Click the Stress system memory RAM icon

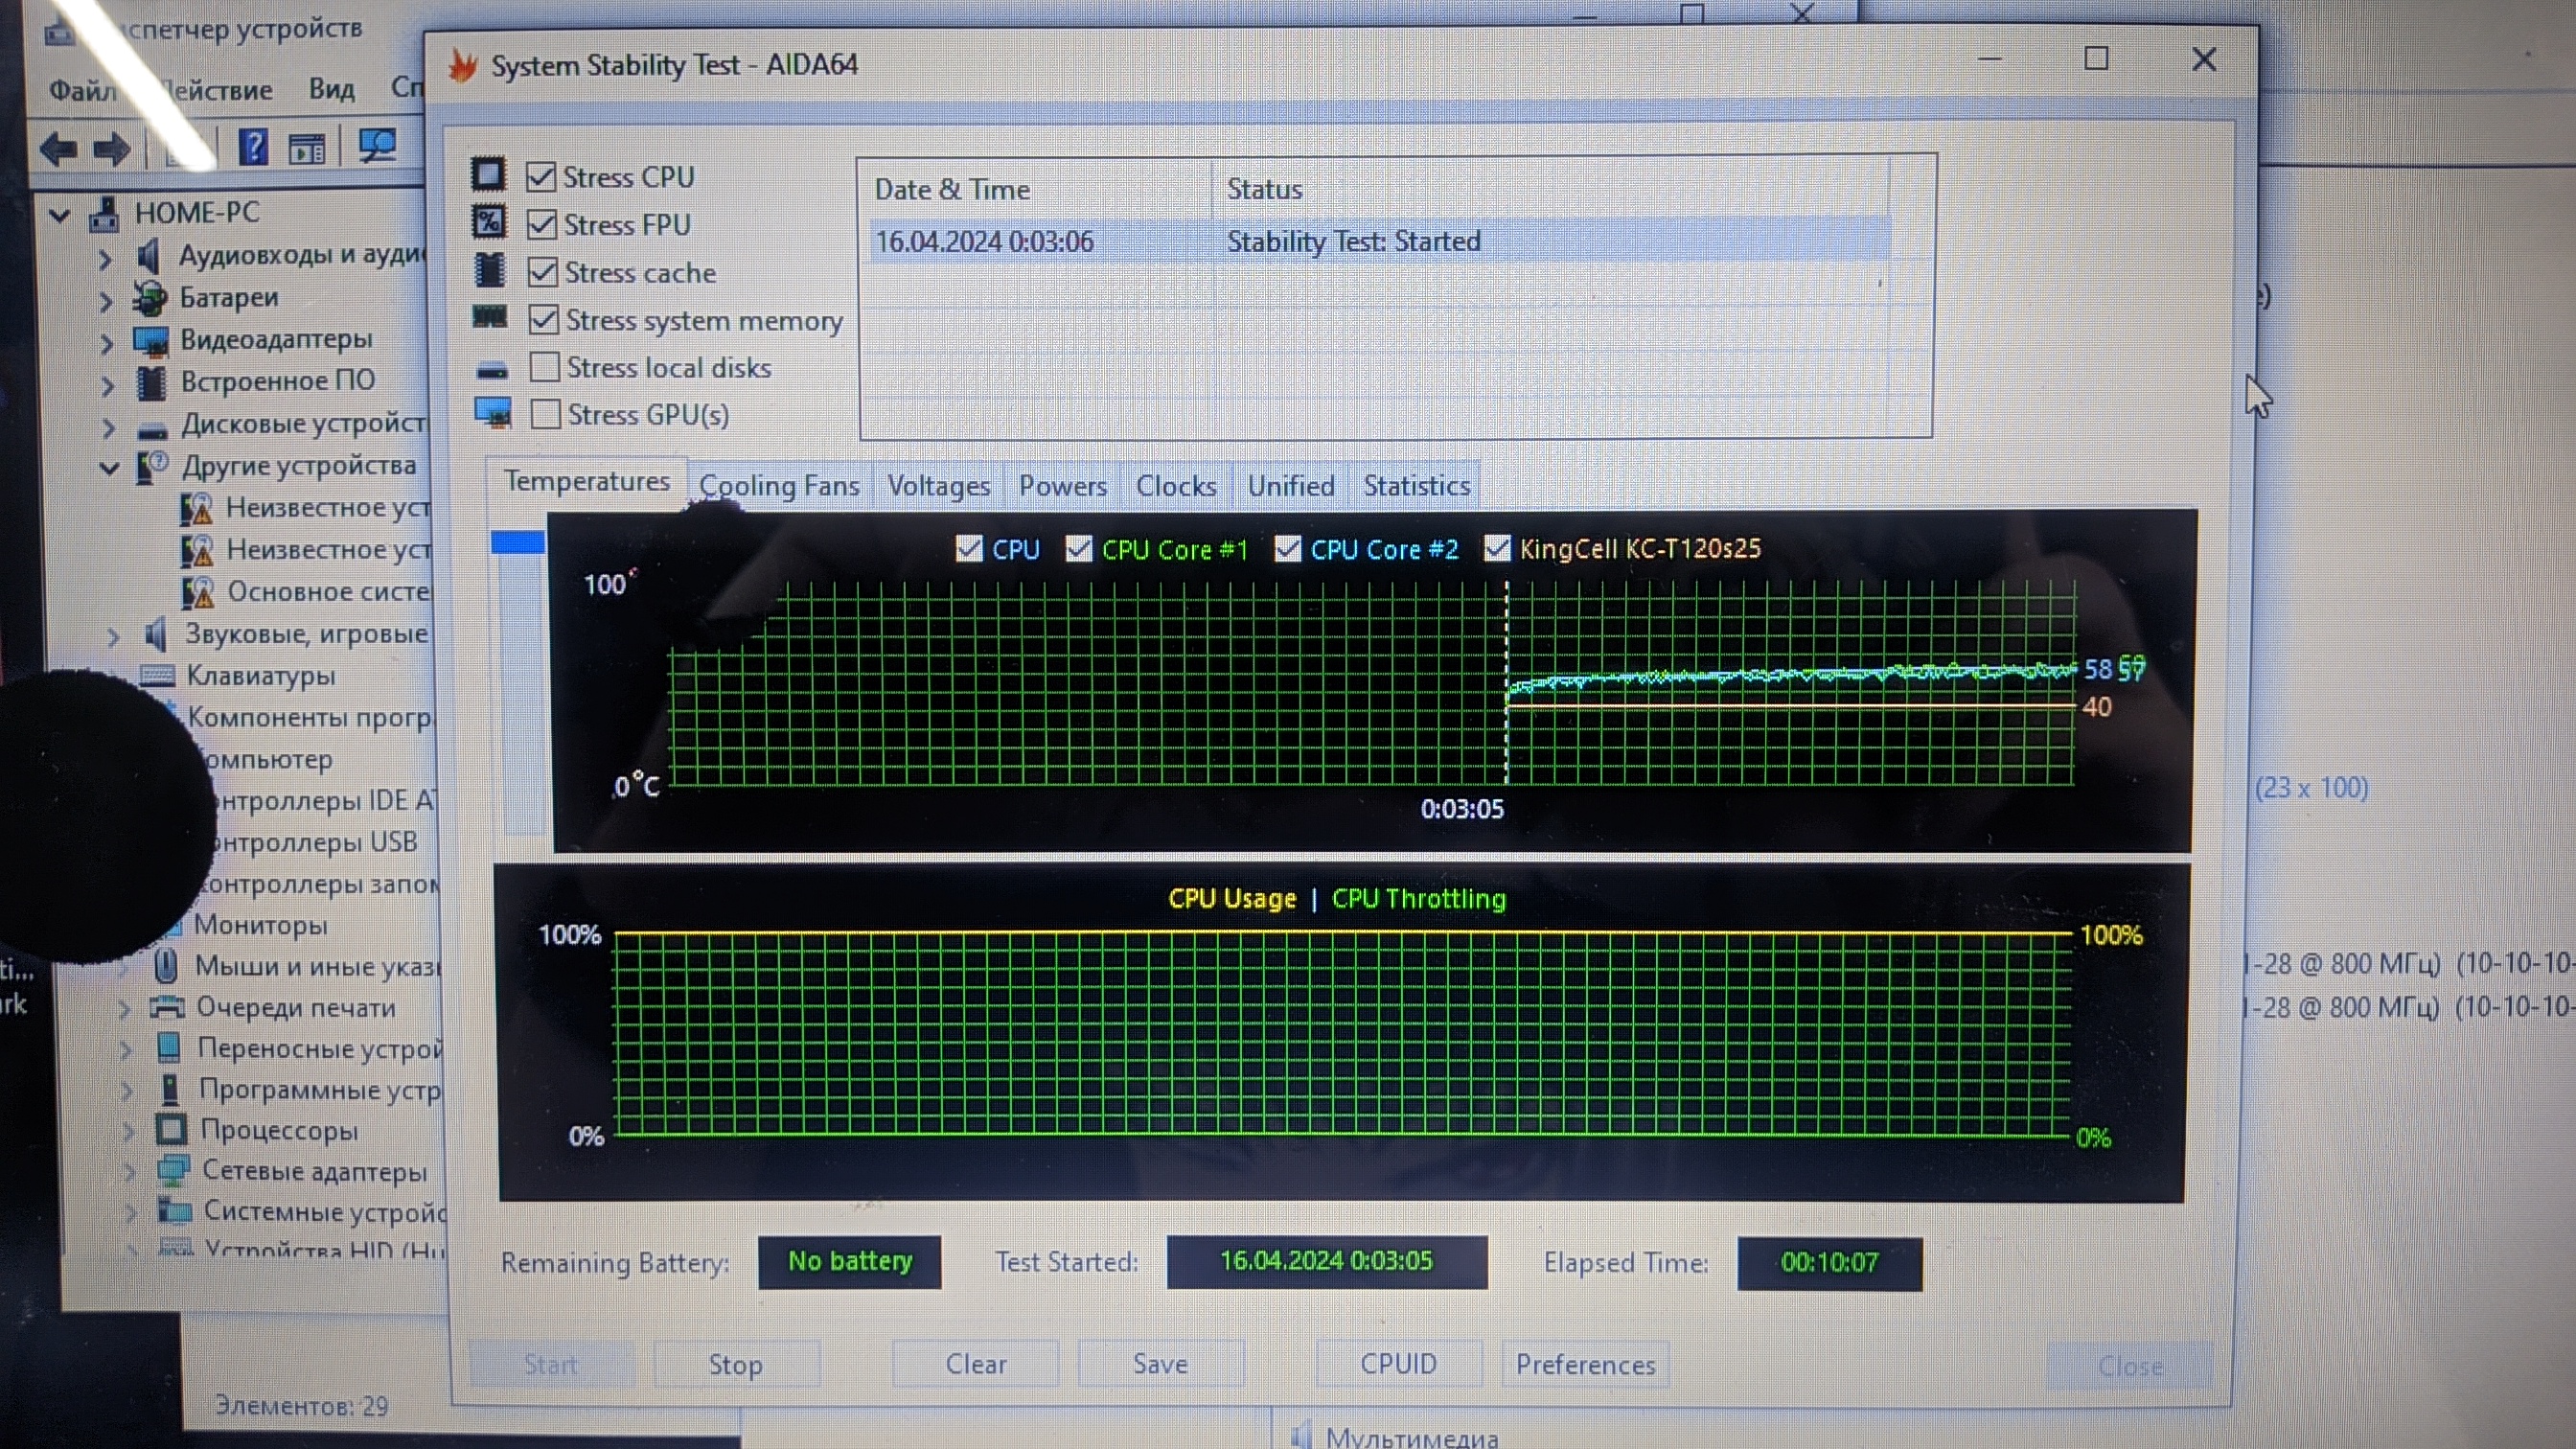coord(490,317)
